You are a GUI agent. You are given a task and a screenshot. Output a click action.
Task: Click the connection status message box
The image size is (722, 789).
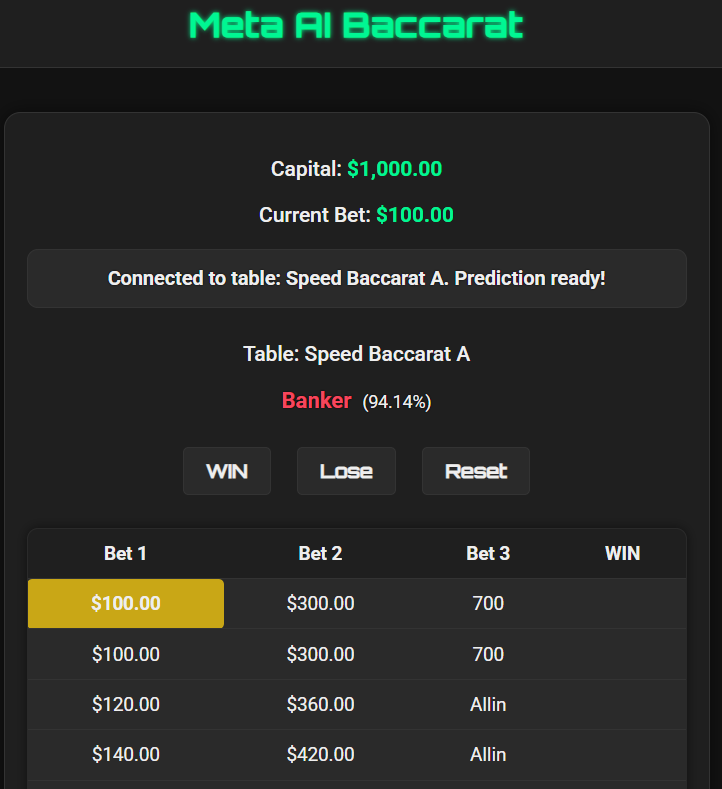click(356, 278)
